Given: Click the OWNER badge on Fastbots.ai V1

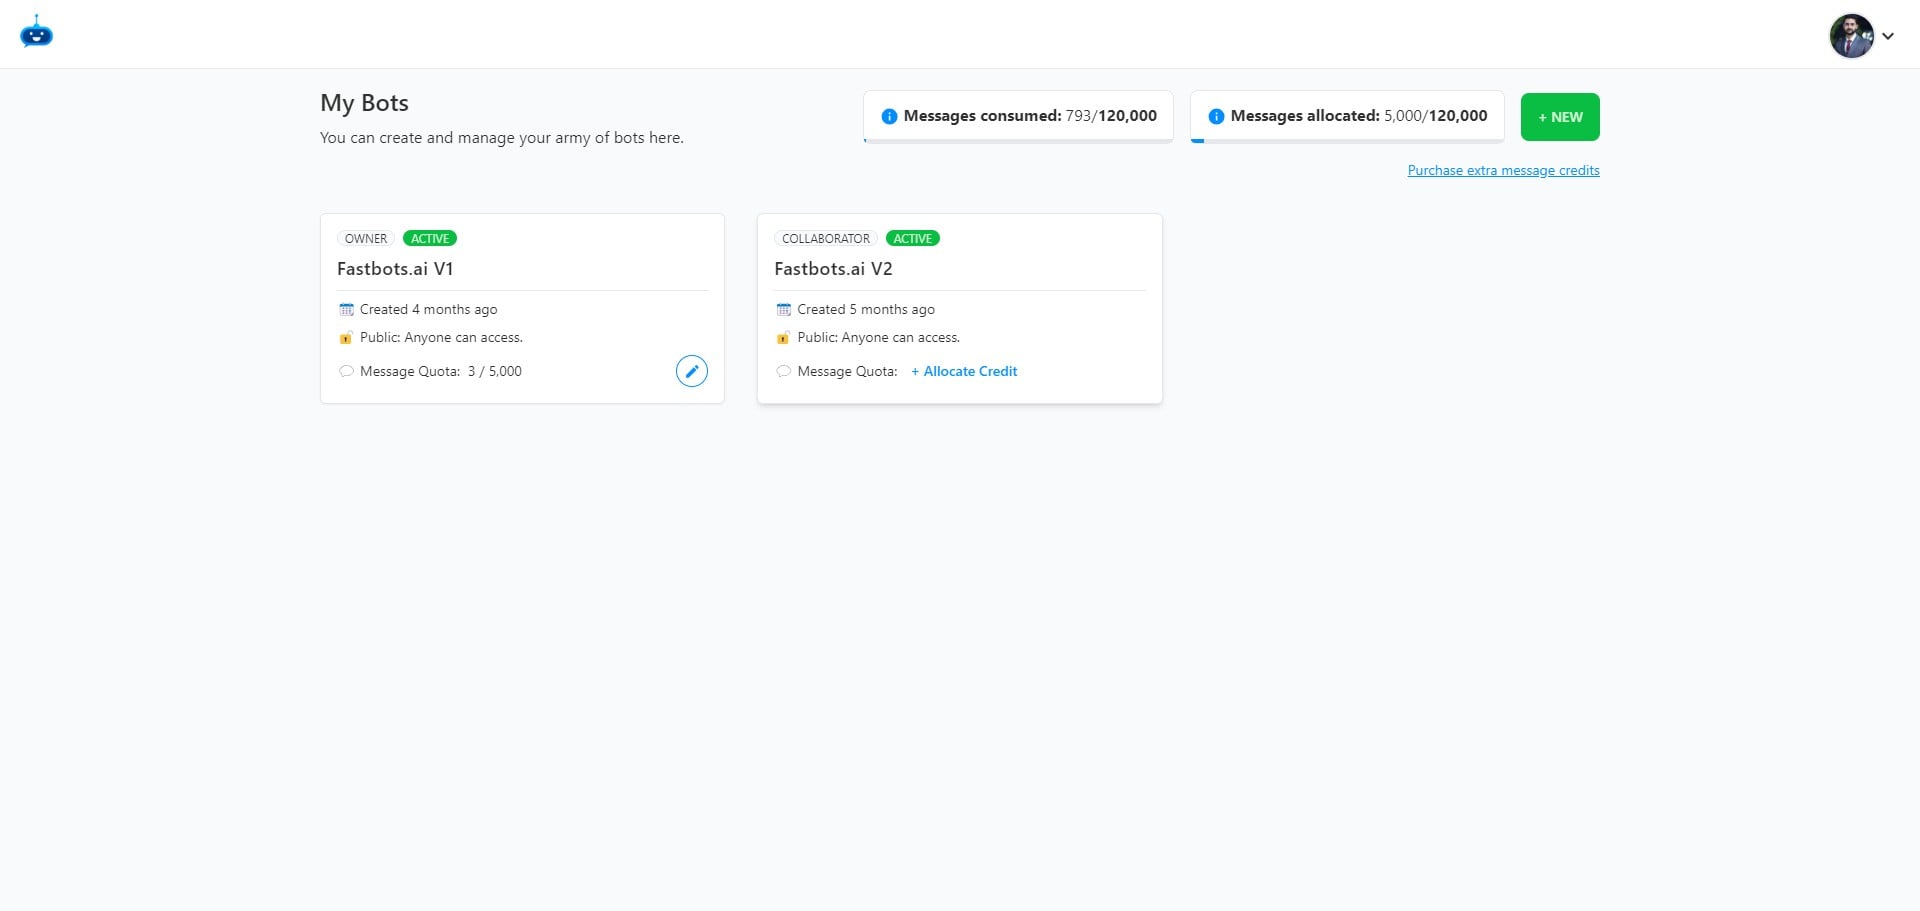Looking at the screenshot, I should click(366, 238).
